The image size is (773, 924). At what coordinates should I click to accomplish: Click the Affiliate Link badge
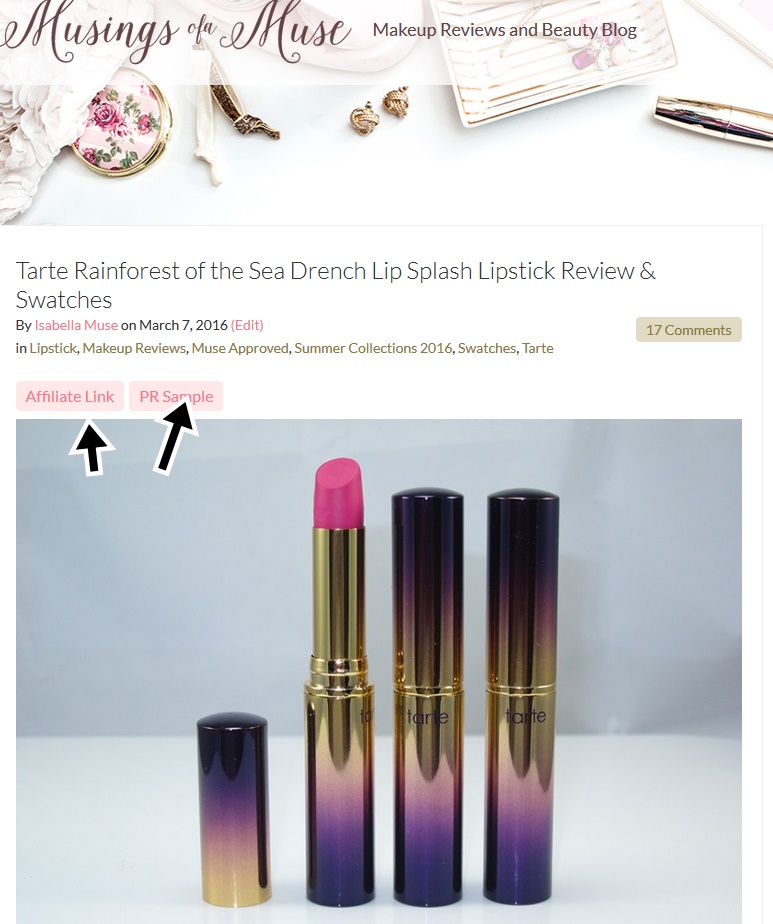[70, 396]
